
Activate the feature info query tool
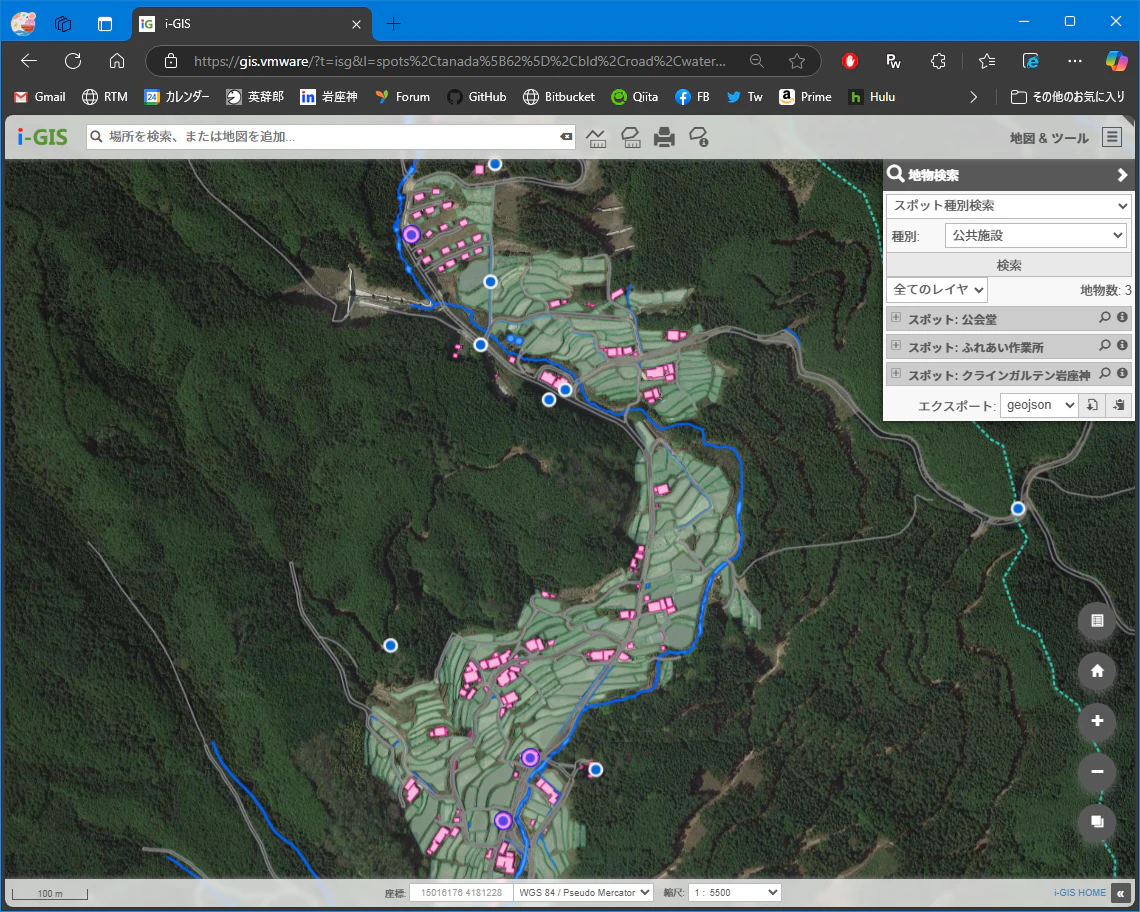tap(699, 137)
